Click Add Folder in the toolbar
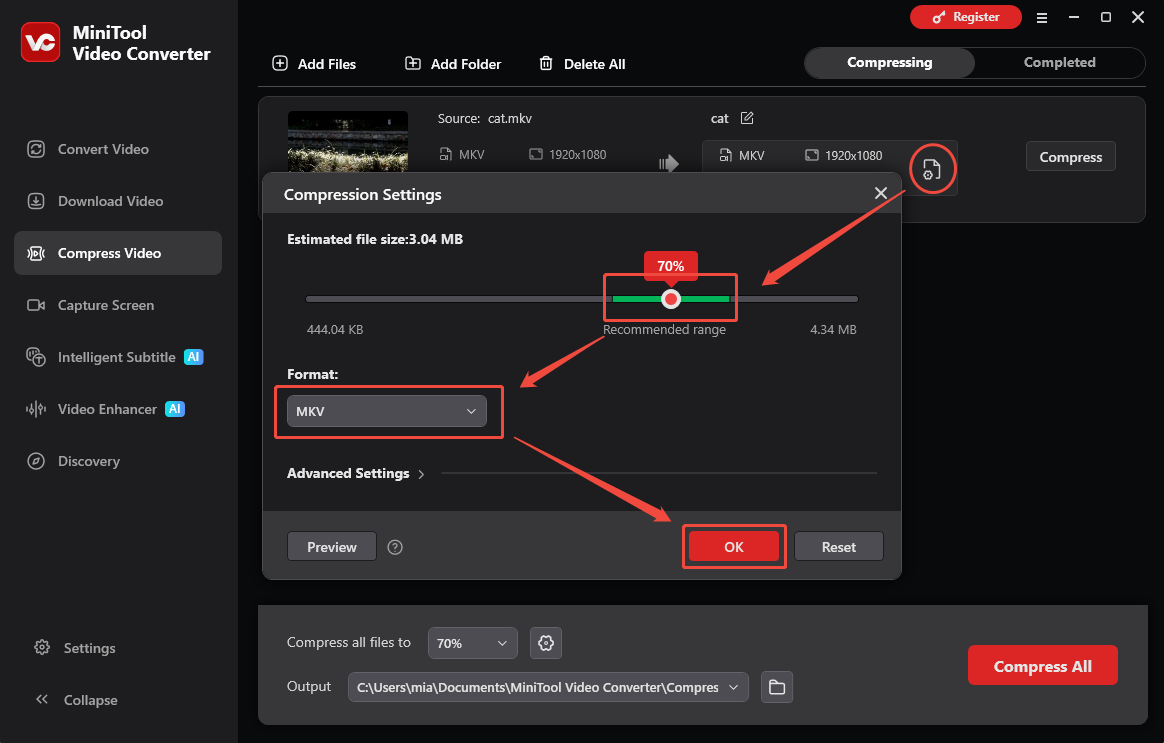 pyautogui.click(x=453, y=64)
